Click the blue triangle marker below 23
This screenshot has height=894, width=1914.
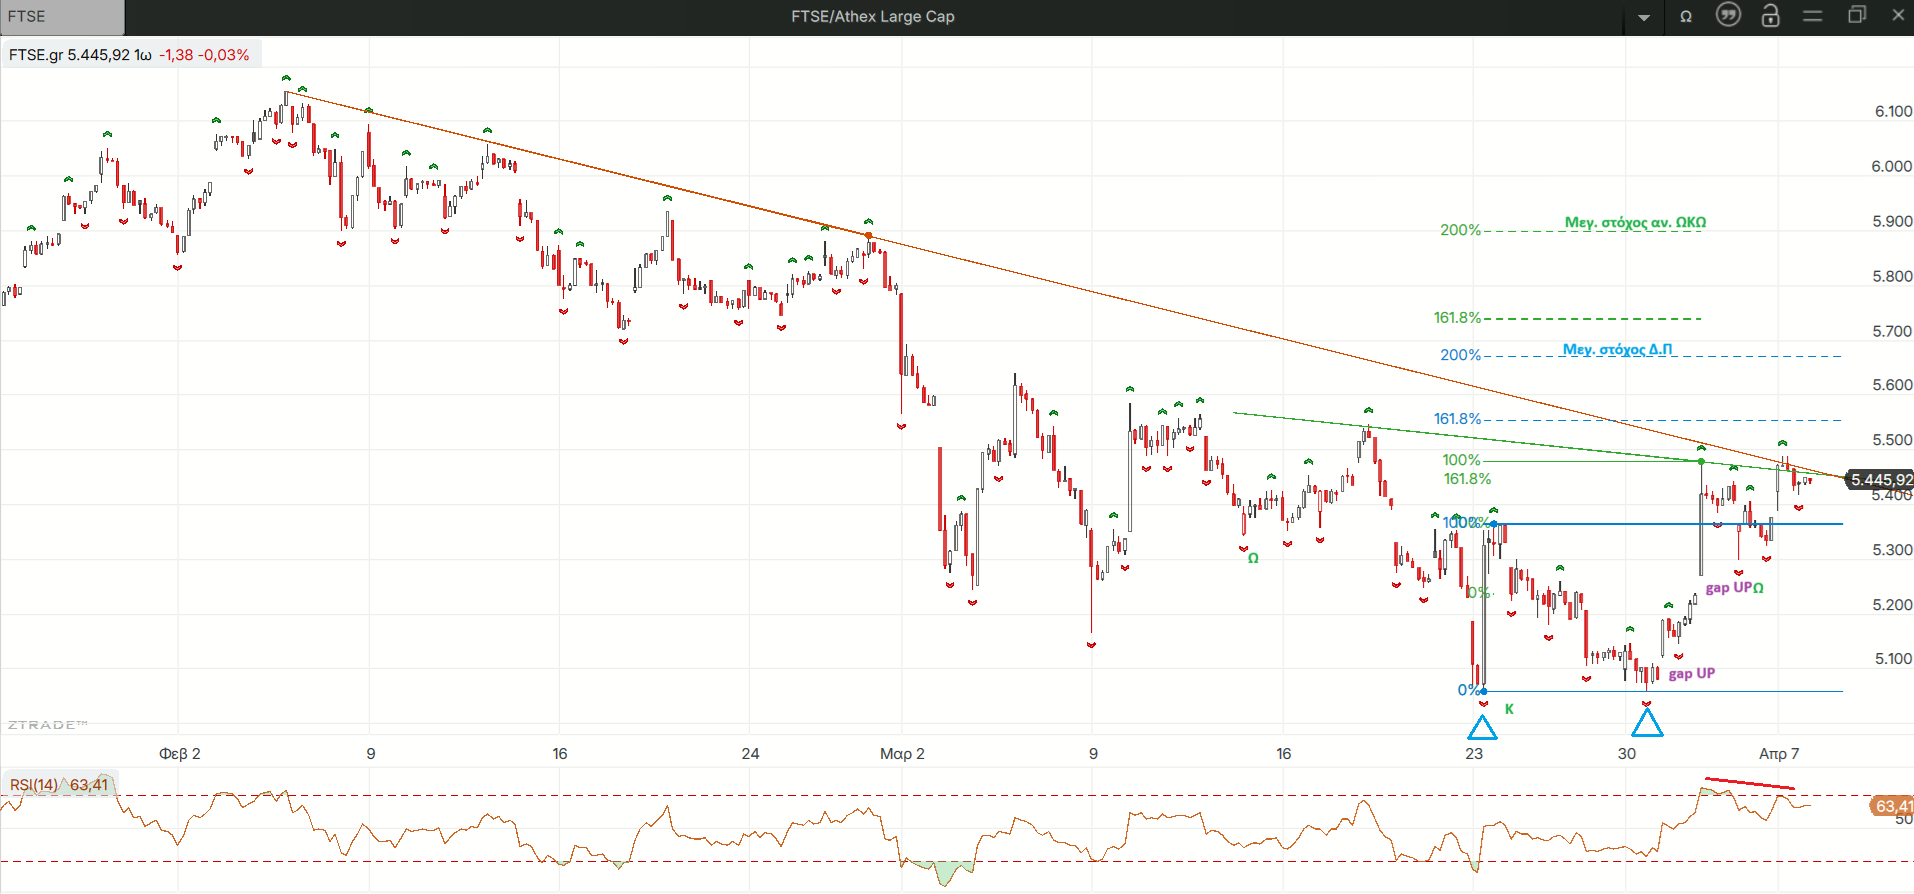pyautogui.click(x=1482, y=727)
